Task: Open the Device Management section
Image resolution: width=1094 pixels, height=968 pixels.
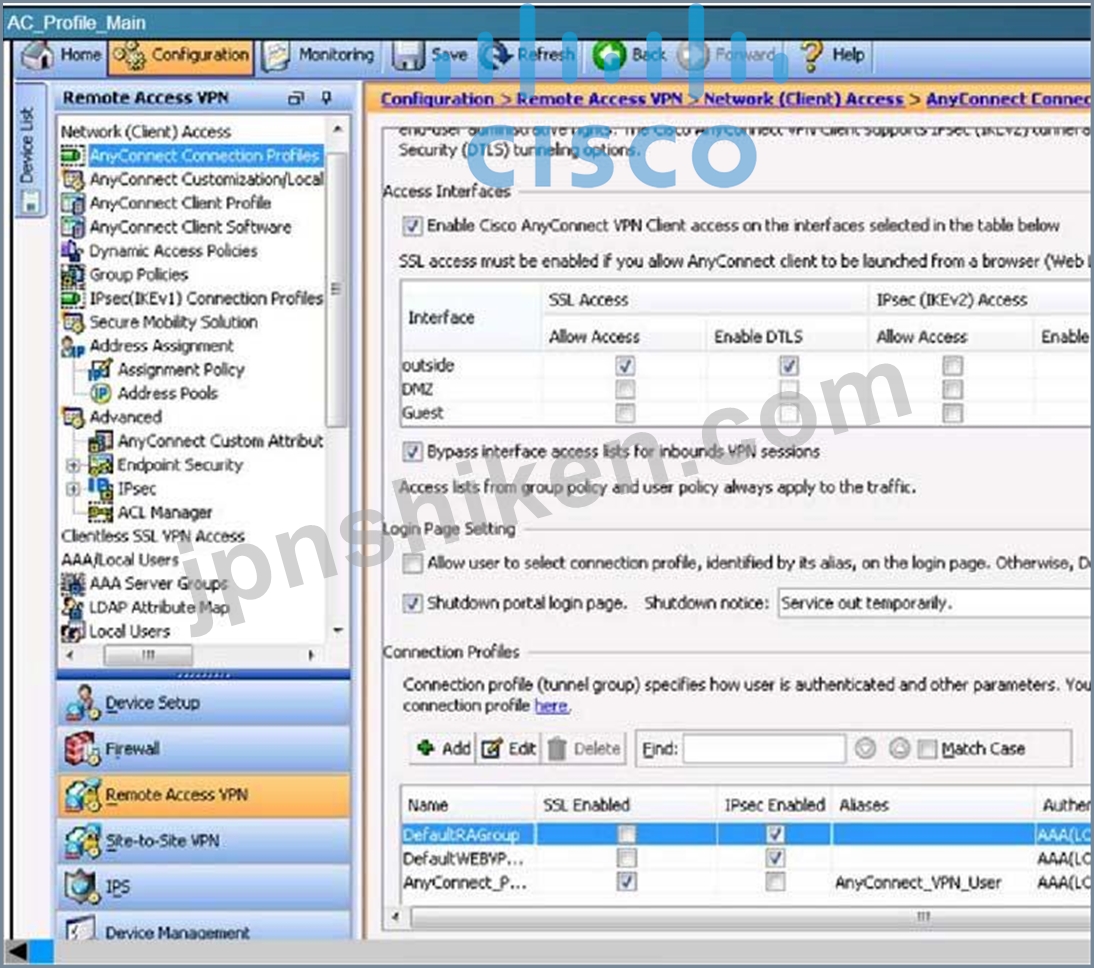Action: click(x=204, y=927)
